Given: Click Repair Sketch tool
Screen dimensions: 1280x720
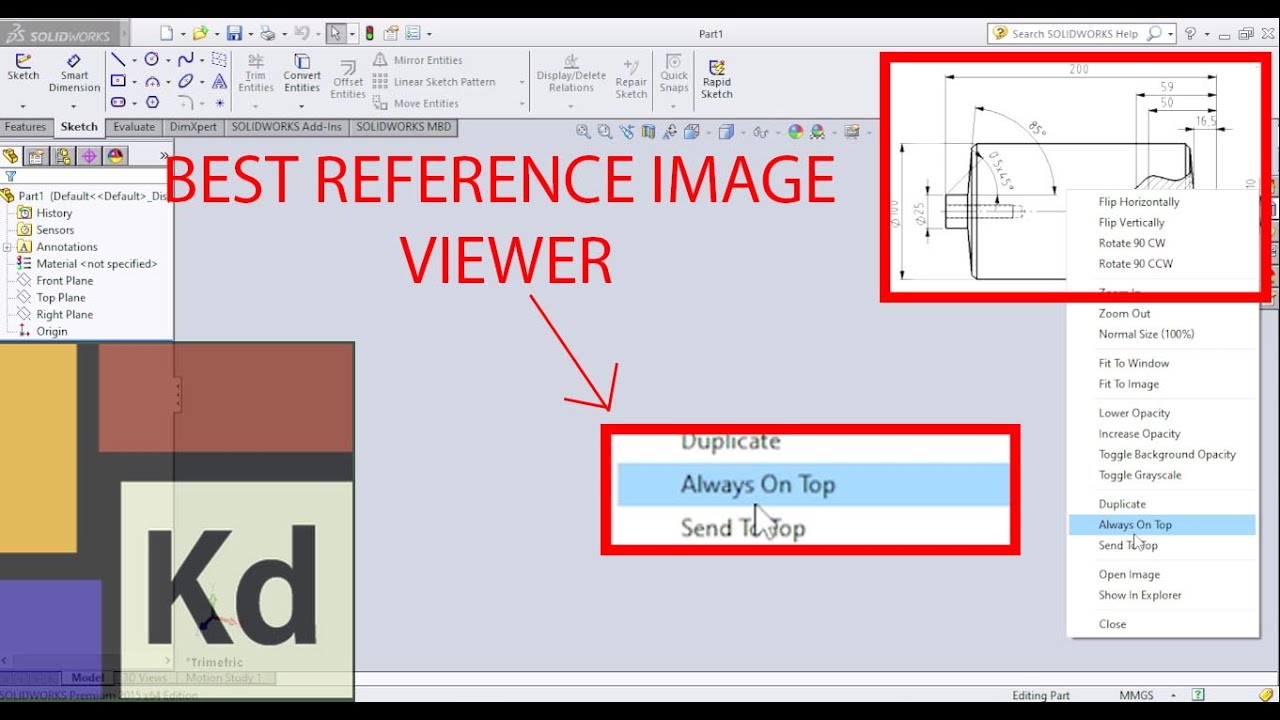Looking at the screenshot, I should [x=631, y=79].
